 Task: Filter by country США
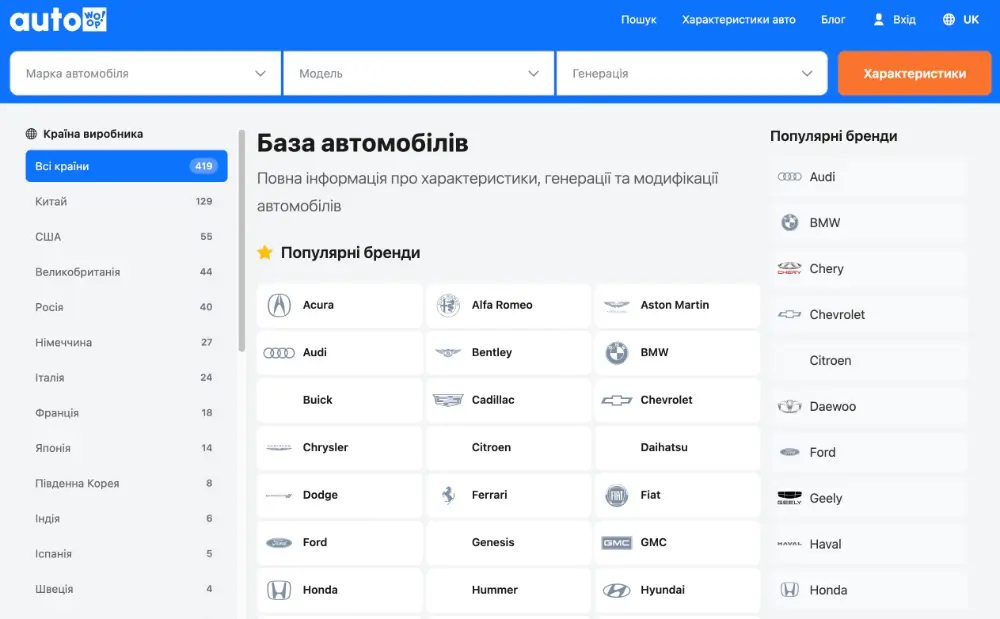(126, 237)
